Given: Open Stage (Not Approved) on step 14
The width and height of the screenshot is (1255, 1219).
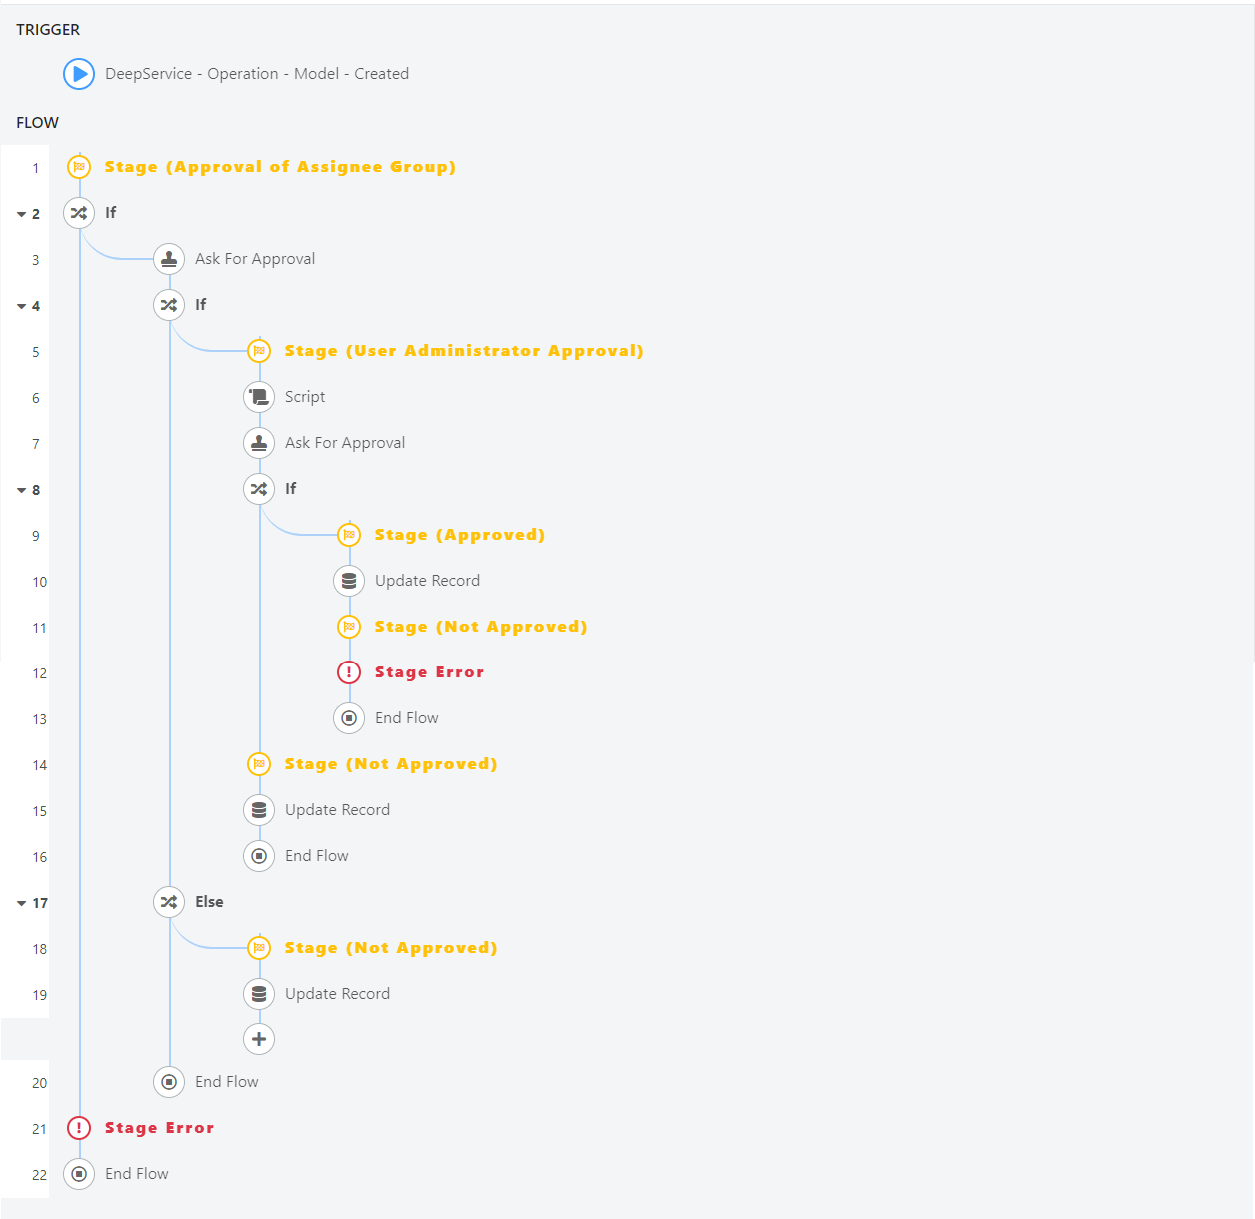Looking at the screenshot, I should click(391, 764).
